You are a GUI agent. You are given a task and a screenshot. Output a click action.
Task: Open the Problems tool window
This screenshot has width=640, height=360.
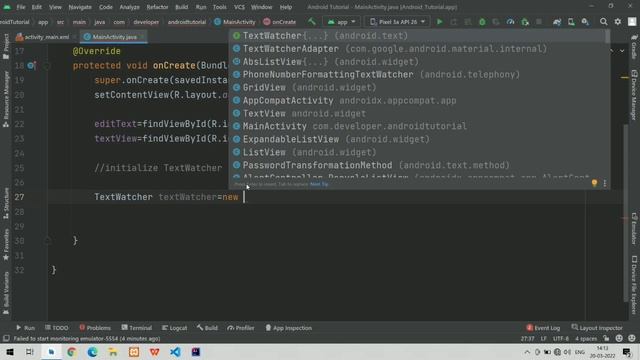(x=95, y=328)
